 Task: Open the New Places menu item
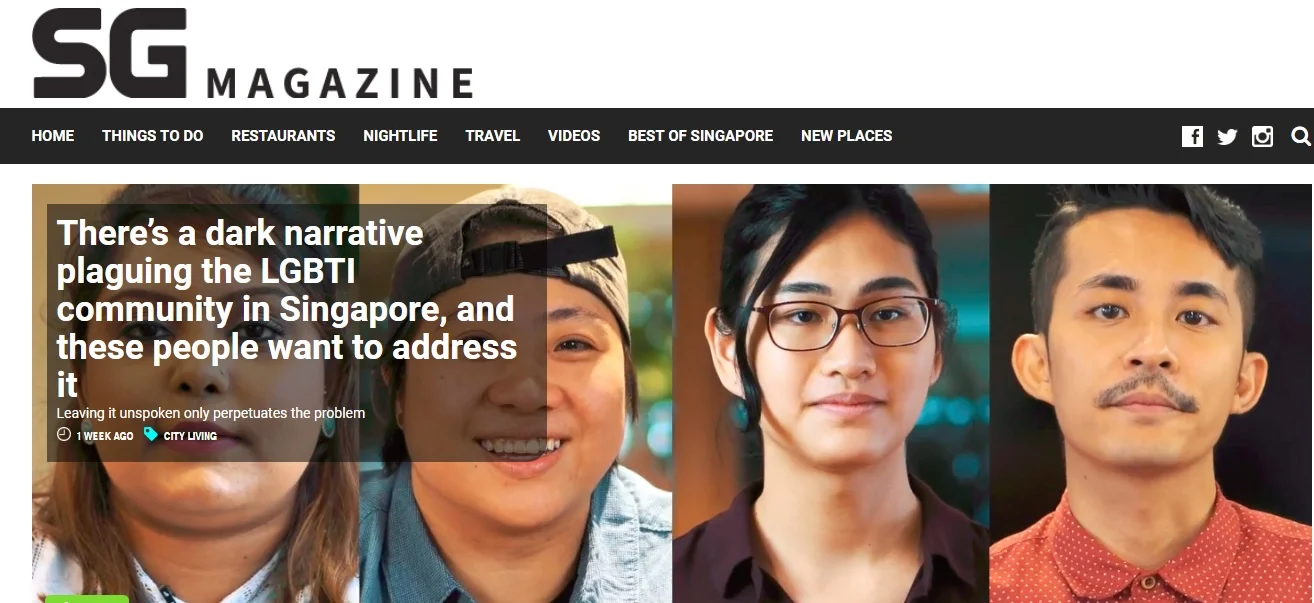coord(846,136)
